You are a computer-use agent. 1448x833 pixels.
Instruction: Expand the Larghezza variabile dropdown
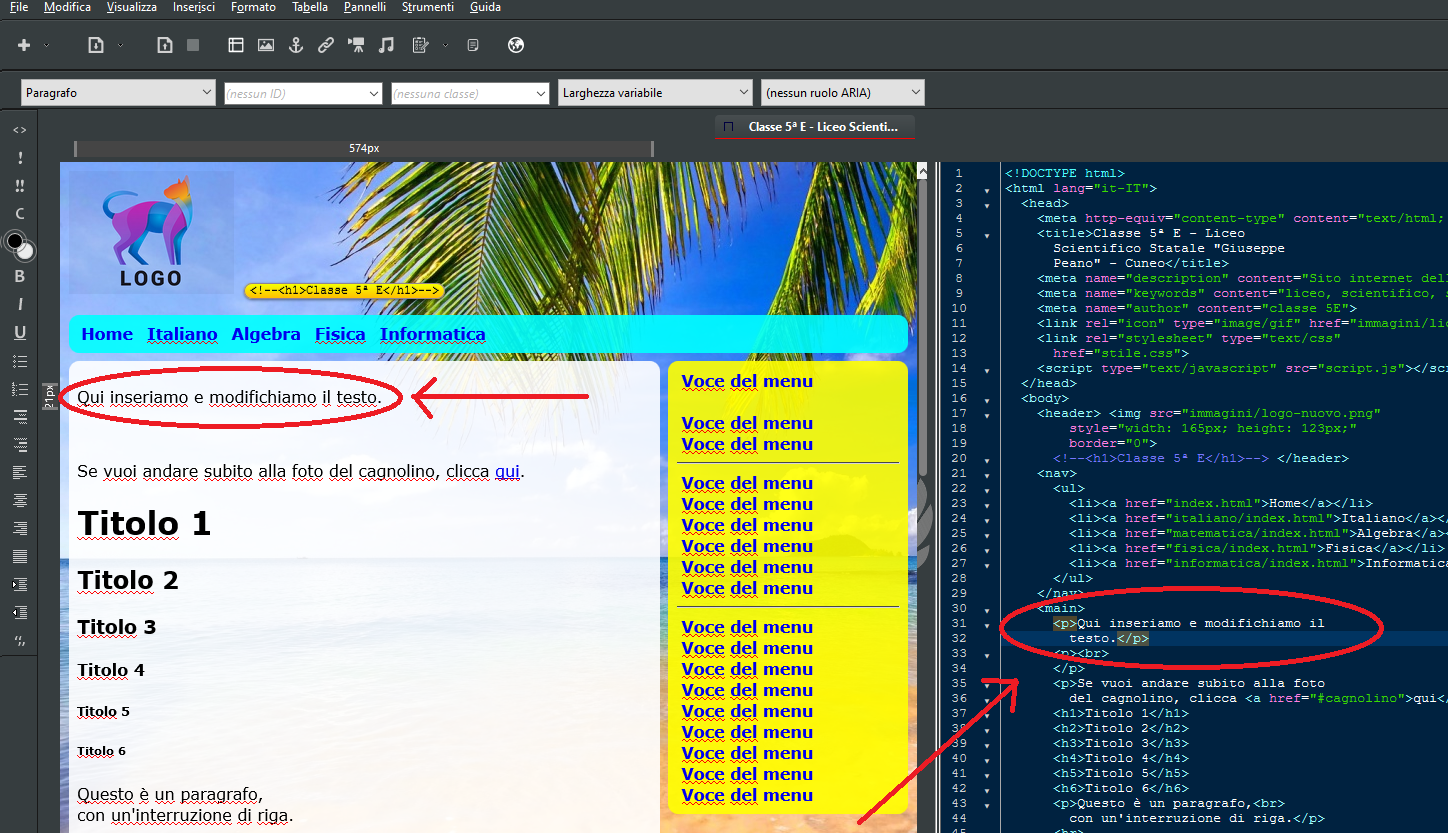tap(655, 93)
